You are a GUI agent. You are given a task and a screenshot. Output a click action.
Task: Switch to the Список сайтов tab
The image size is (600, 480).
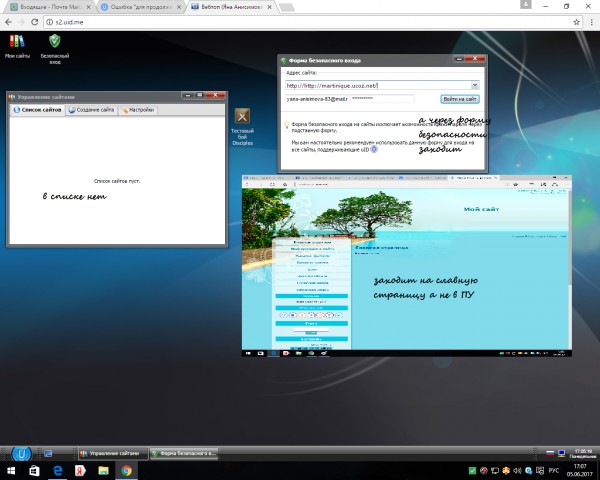tap(38, 110)
